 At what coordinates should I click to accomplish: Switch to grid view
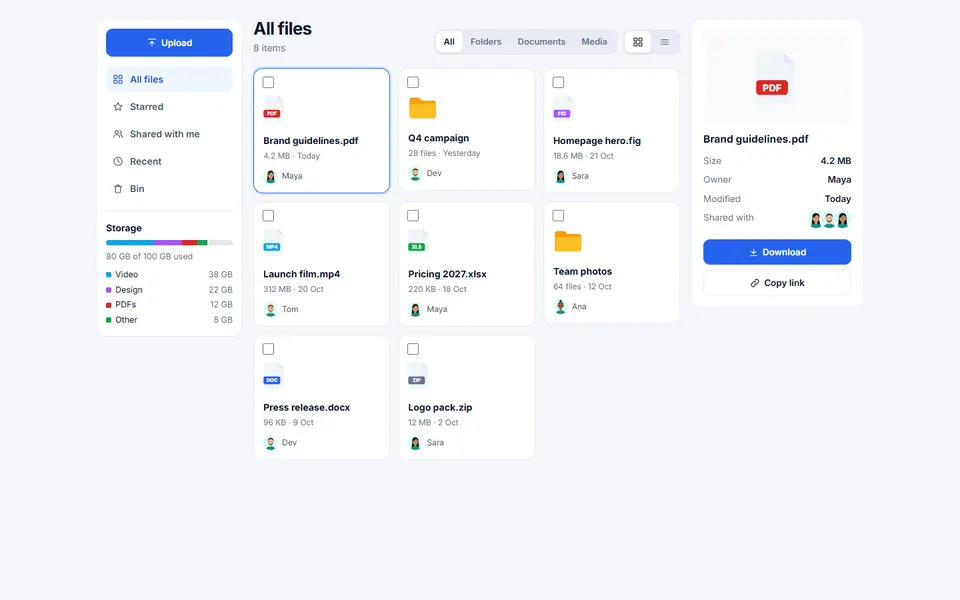click(x=638, y=42)
